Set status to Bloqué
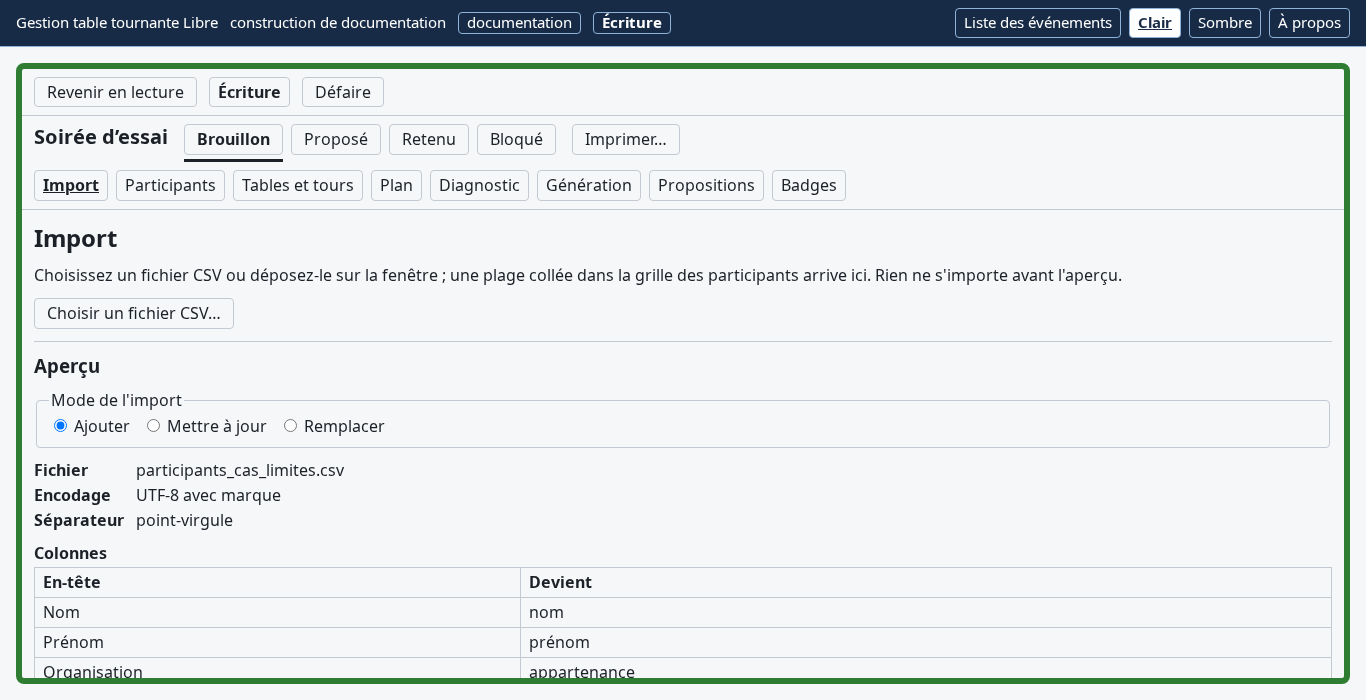 pyautogui.click(x=516, y=139)
